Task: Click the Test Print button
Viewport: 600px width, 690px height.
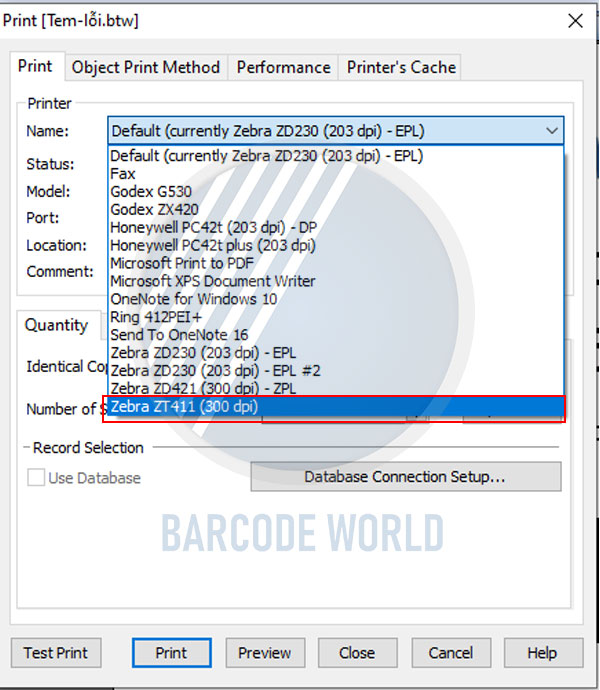Action: coord(56,653)
